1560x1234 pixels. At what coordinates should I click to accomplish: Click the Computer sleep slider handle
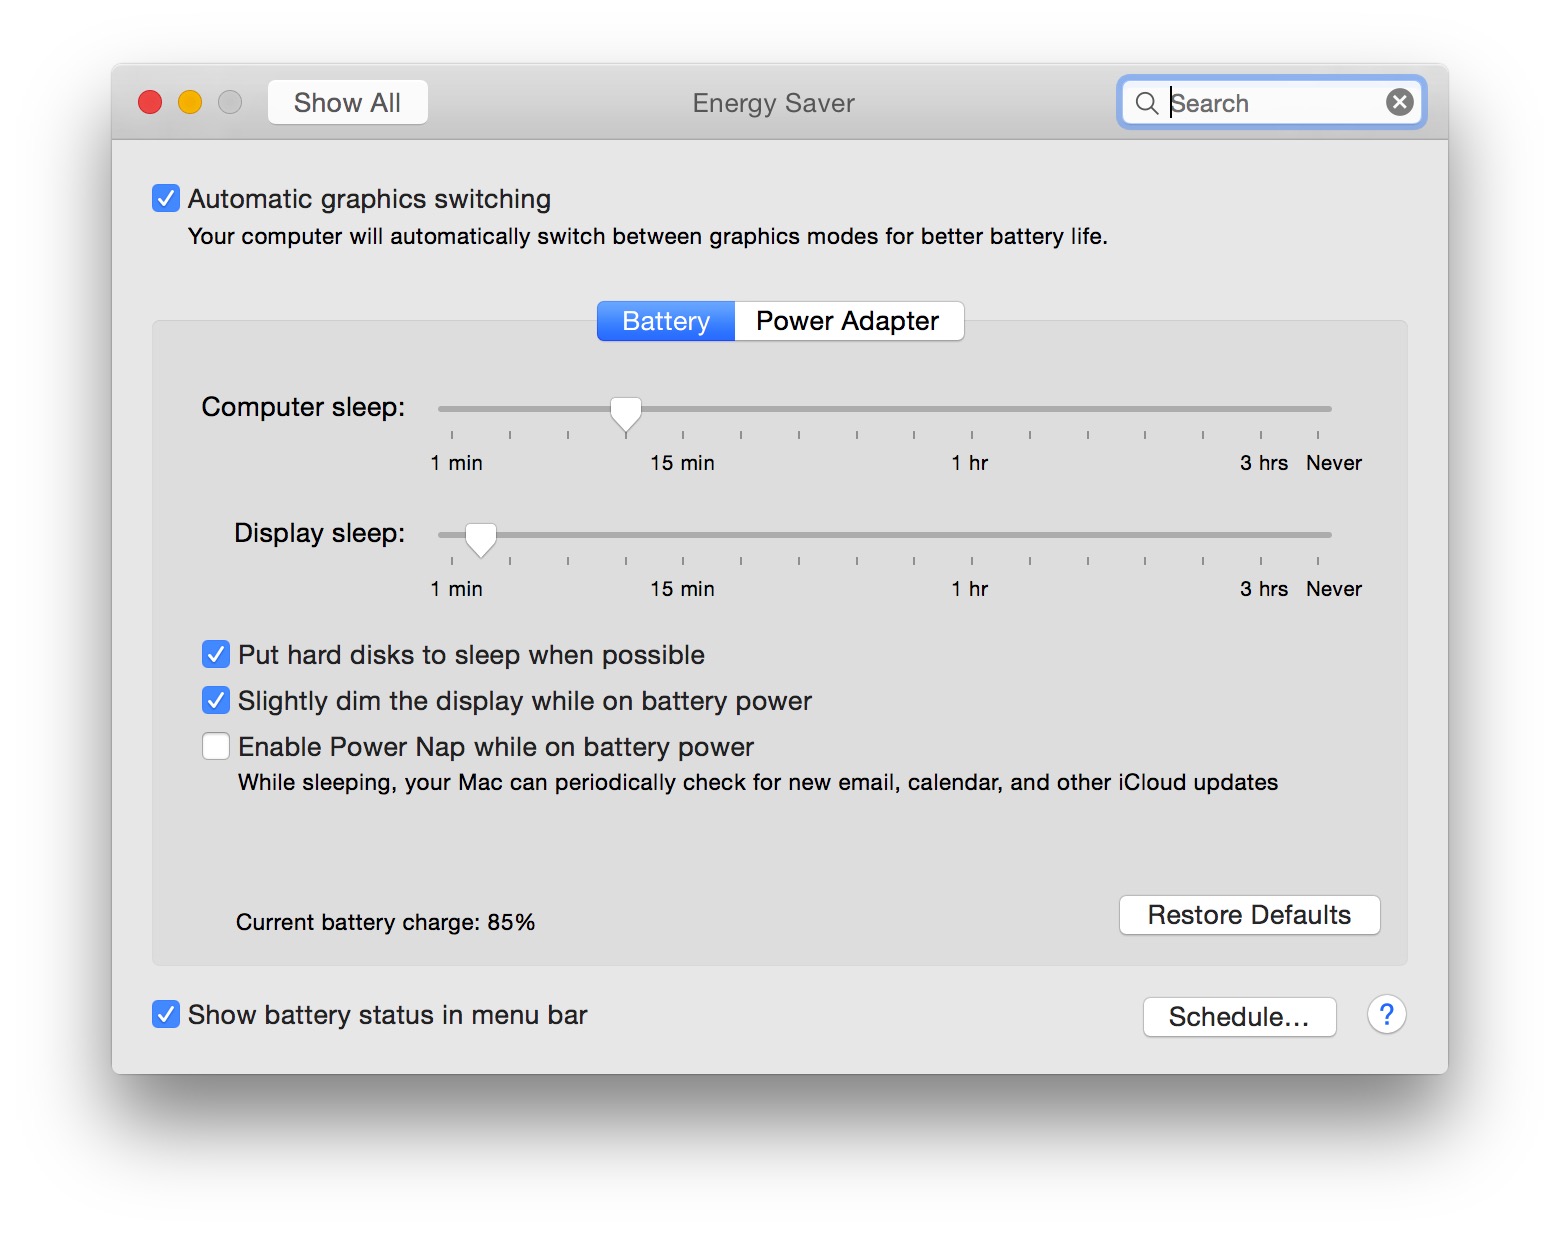(x=626, y=411)
